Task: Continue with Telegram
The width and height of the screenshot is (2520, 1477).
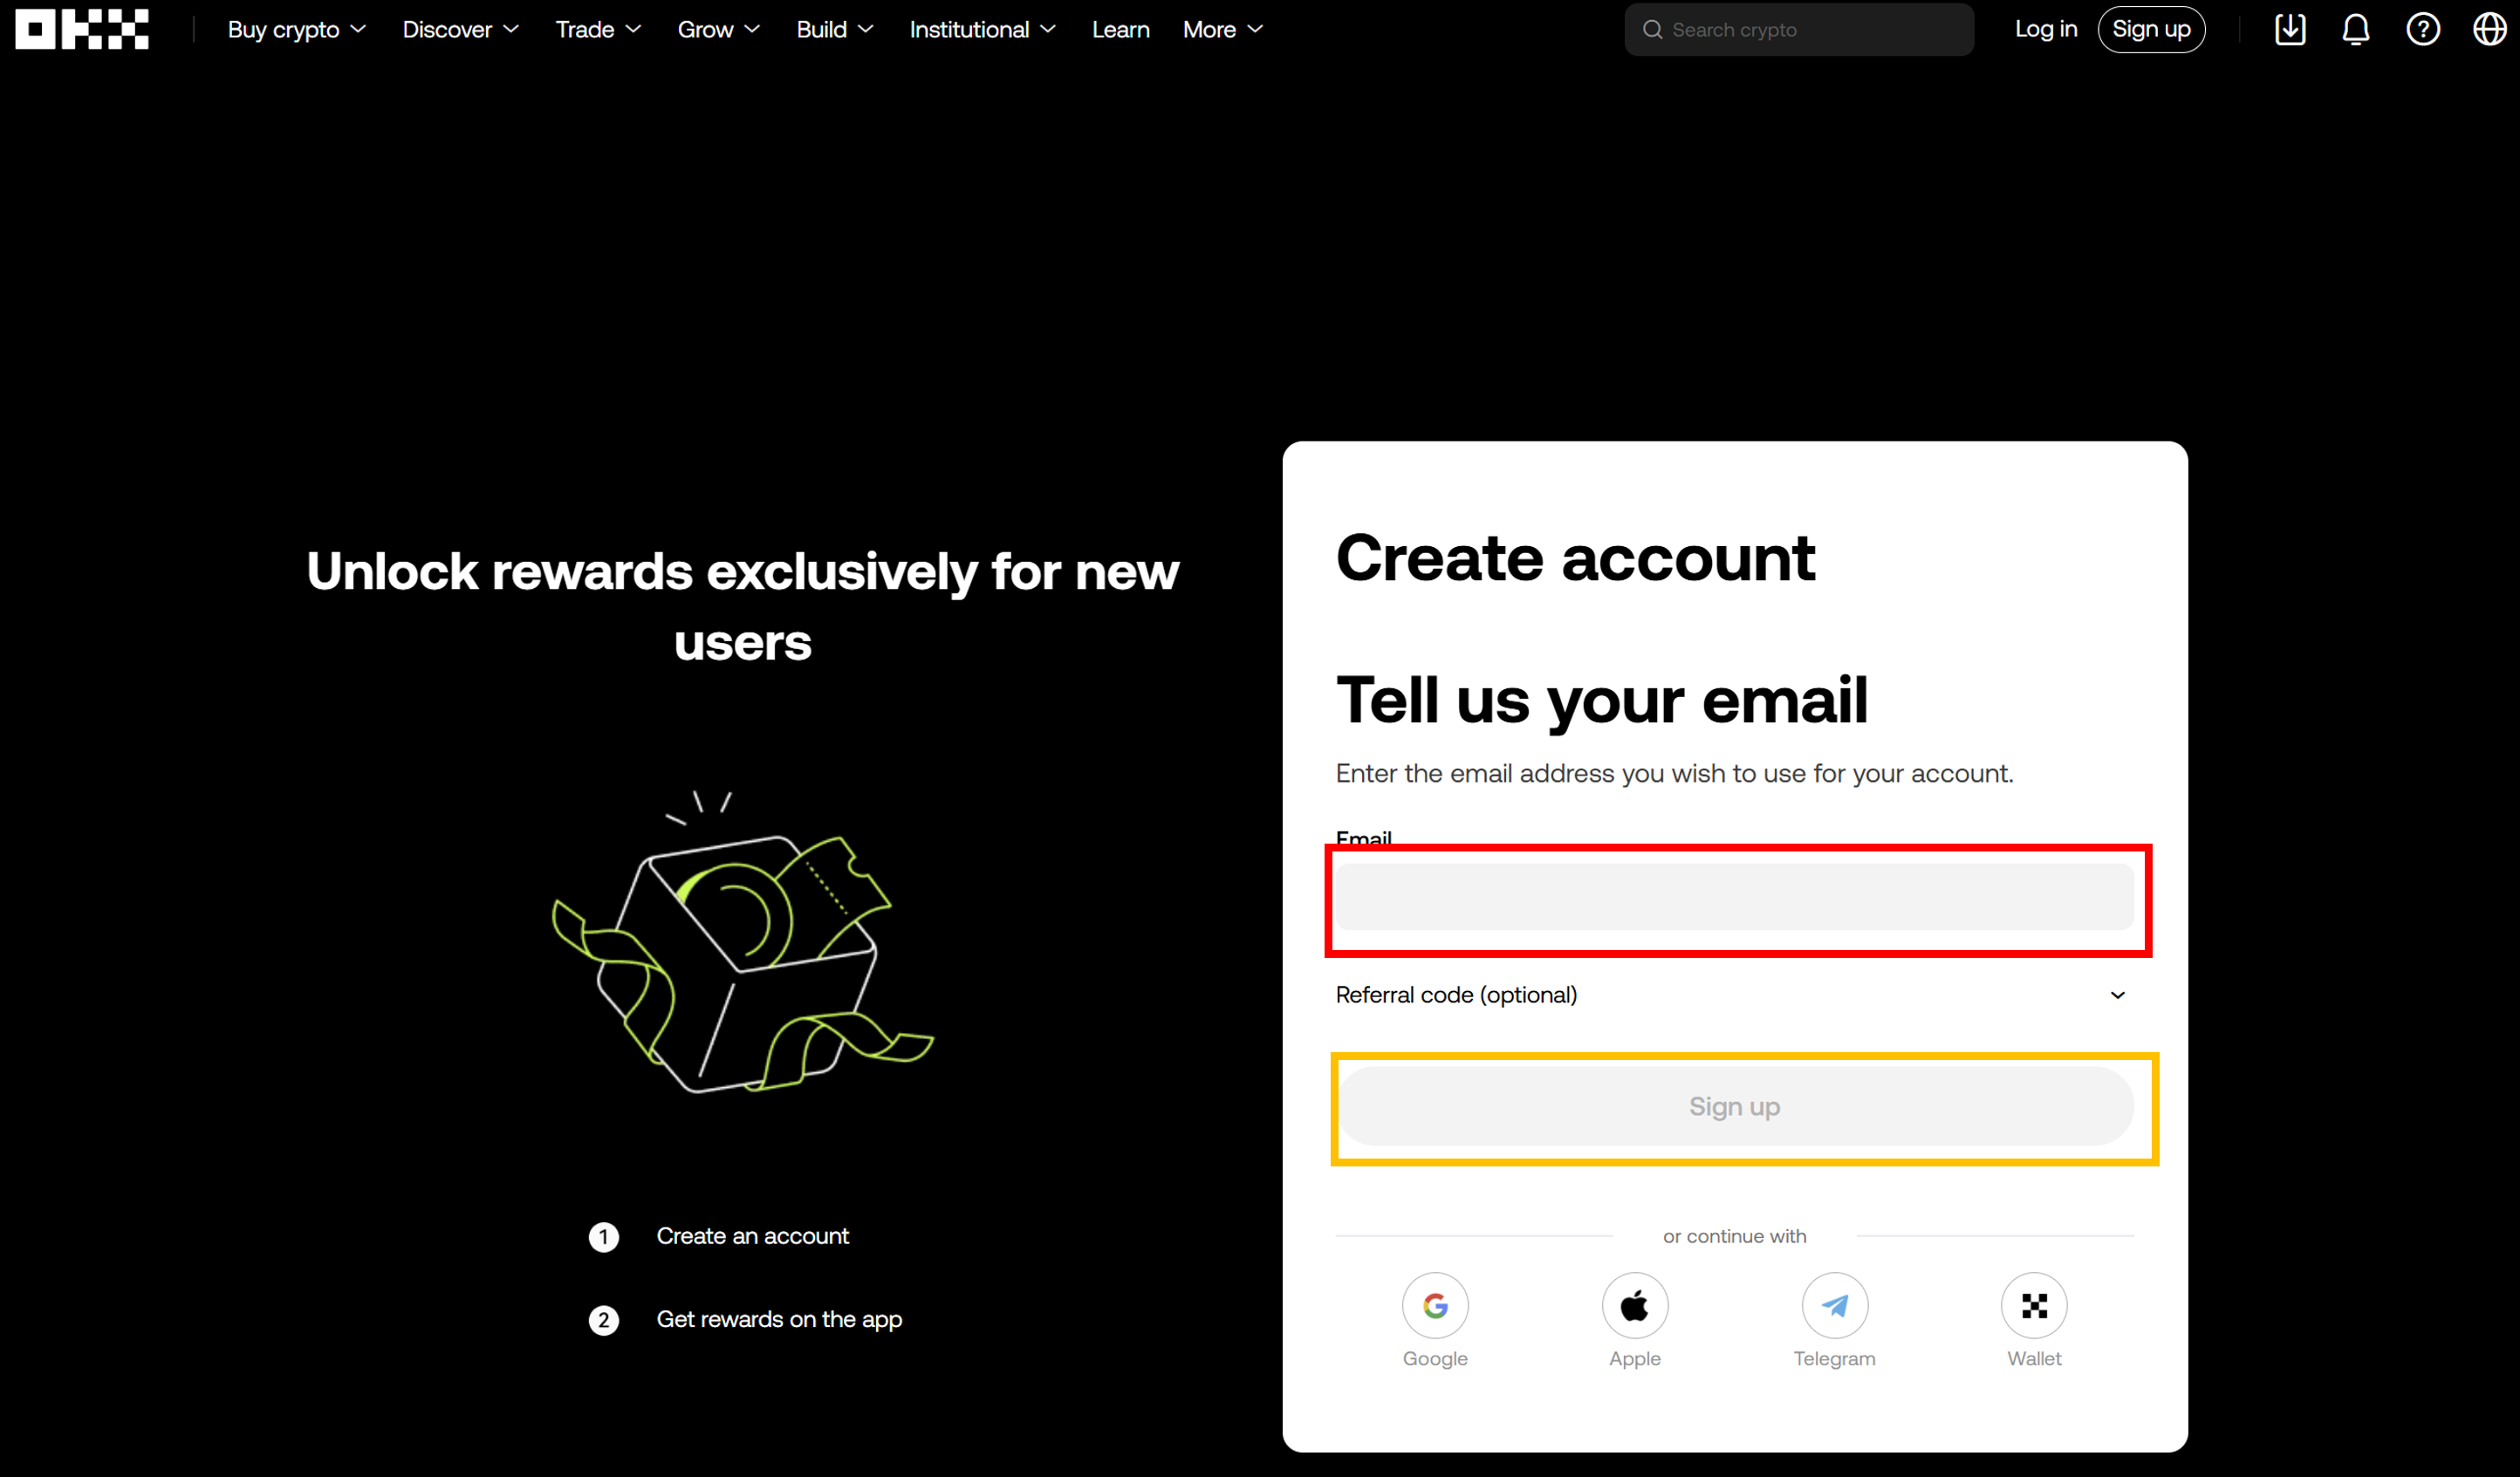Action: click(1834, 1320)
